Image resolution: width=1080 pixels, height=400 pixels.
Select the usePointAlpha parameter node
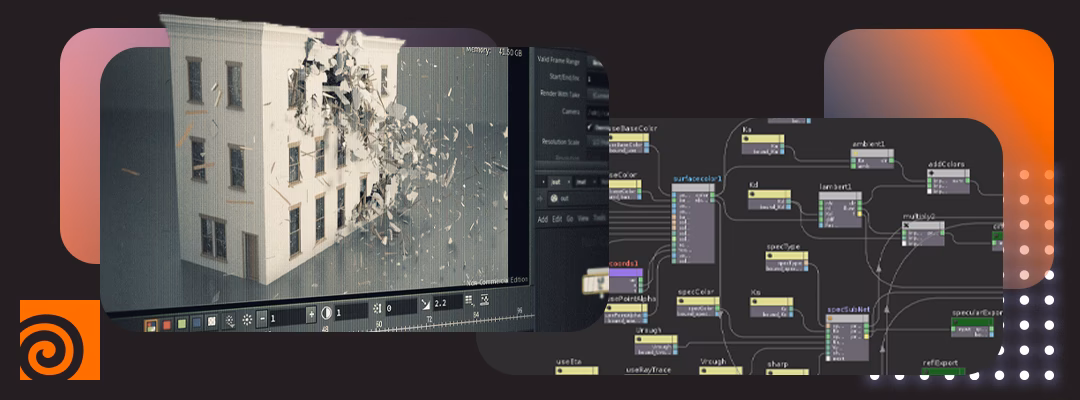(628, 313)
